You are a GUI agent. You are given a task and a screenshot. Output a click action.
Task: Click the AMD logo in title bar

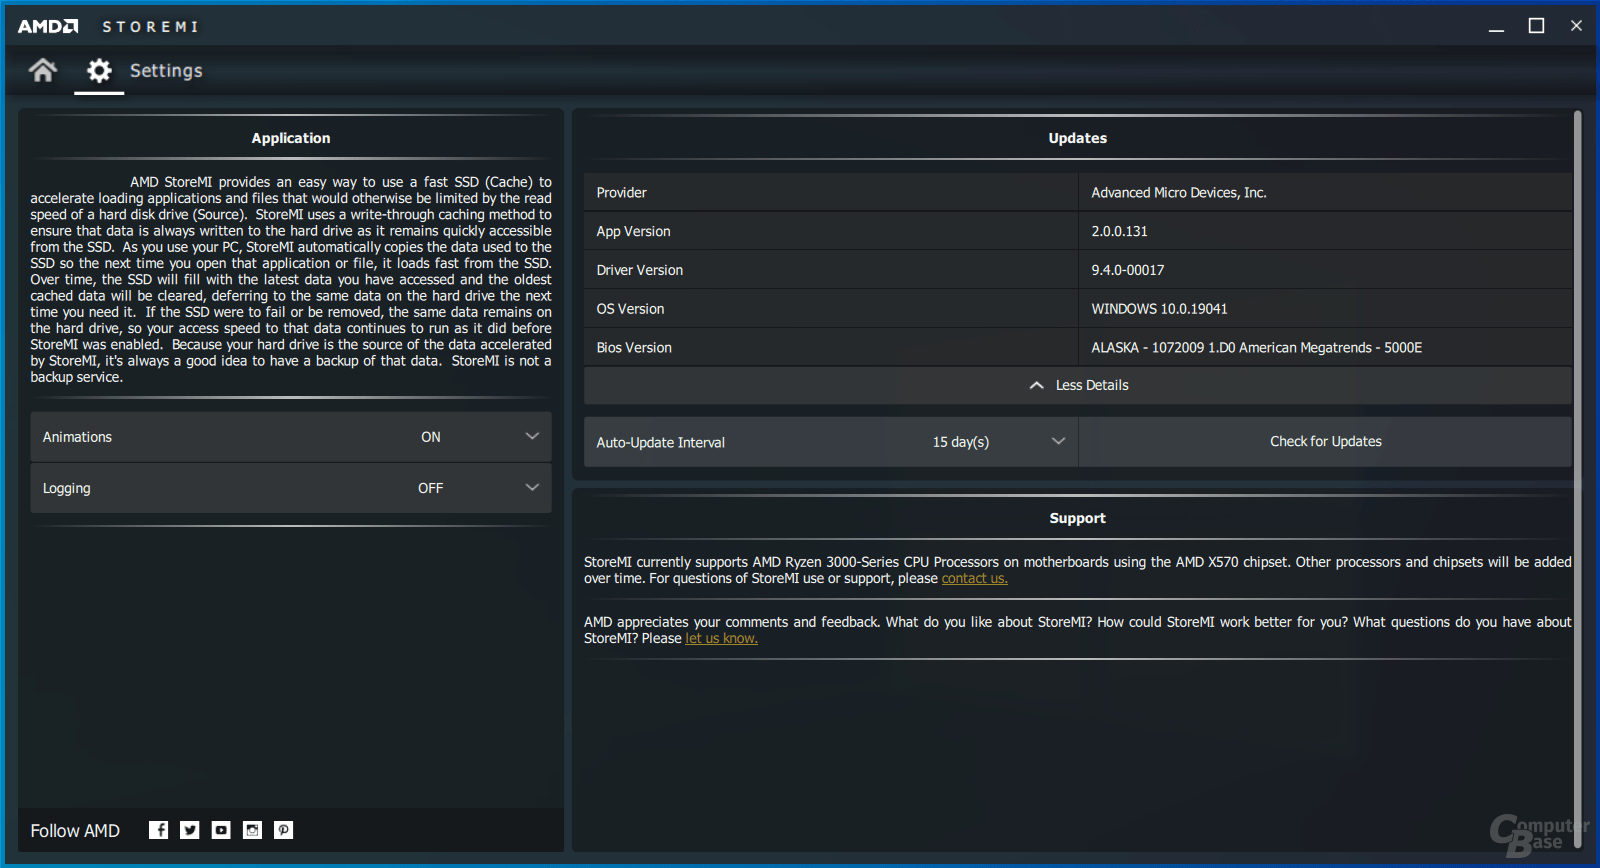[x=48, y=26]
